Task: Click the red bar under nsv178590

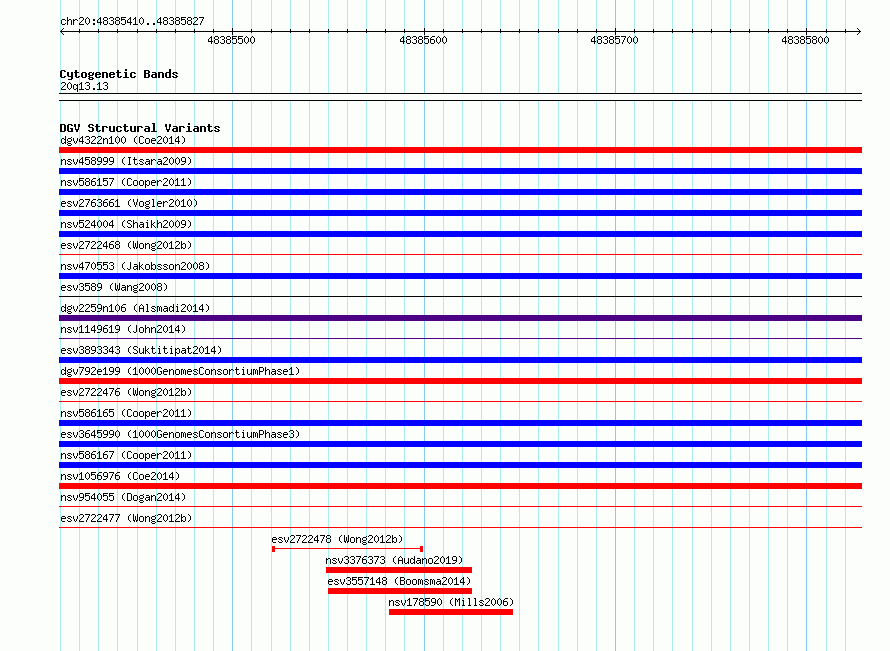Action: 451,612
